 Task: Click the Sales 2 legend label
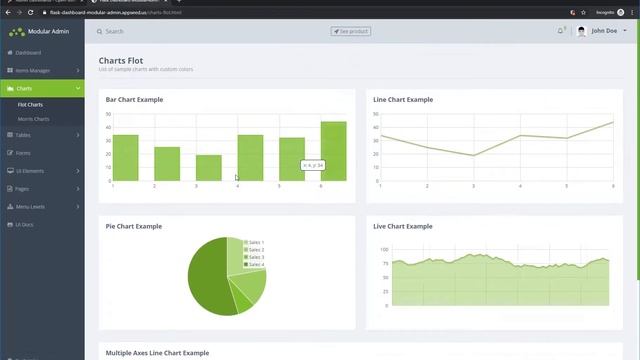[x=256, y=250]
